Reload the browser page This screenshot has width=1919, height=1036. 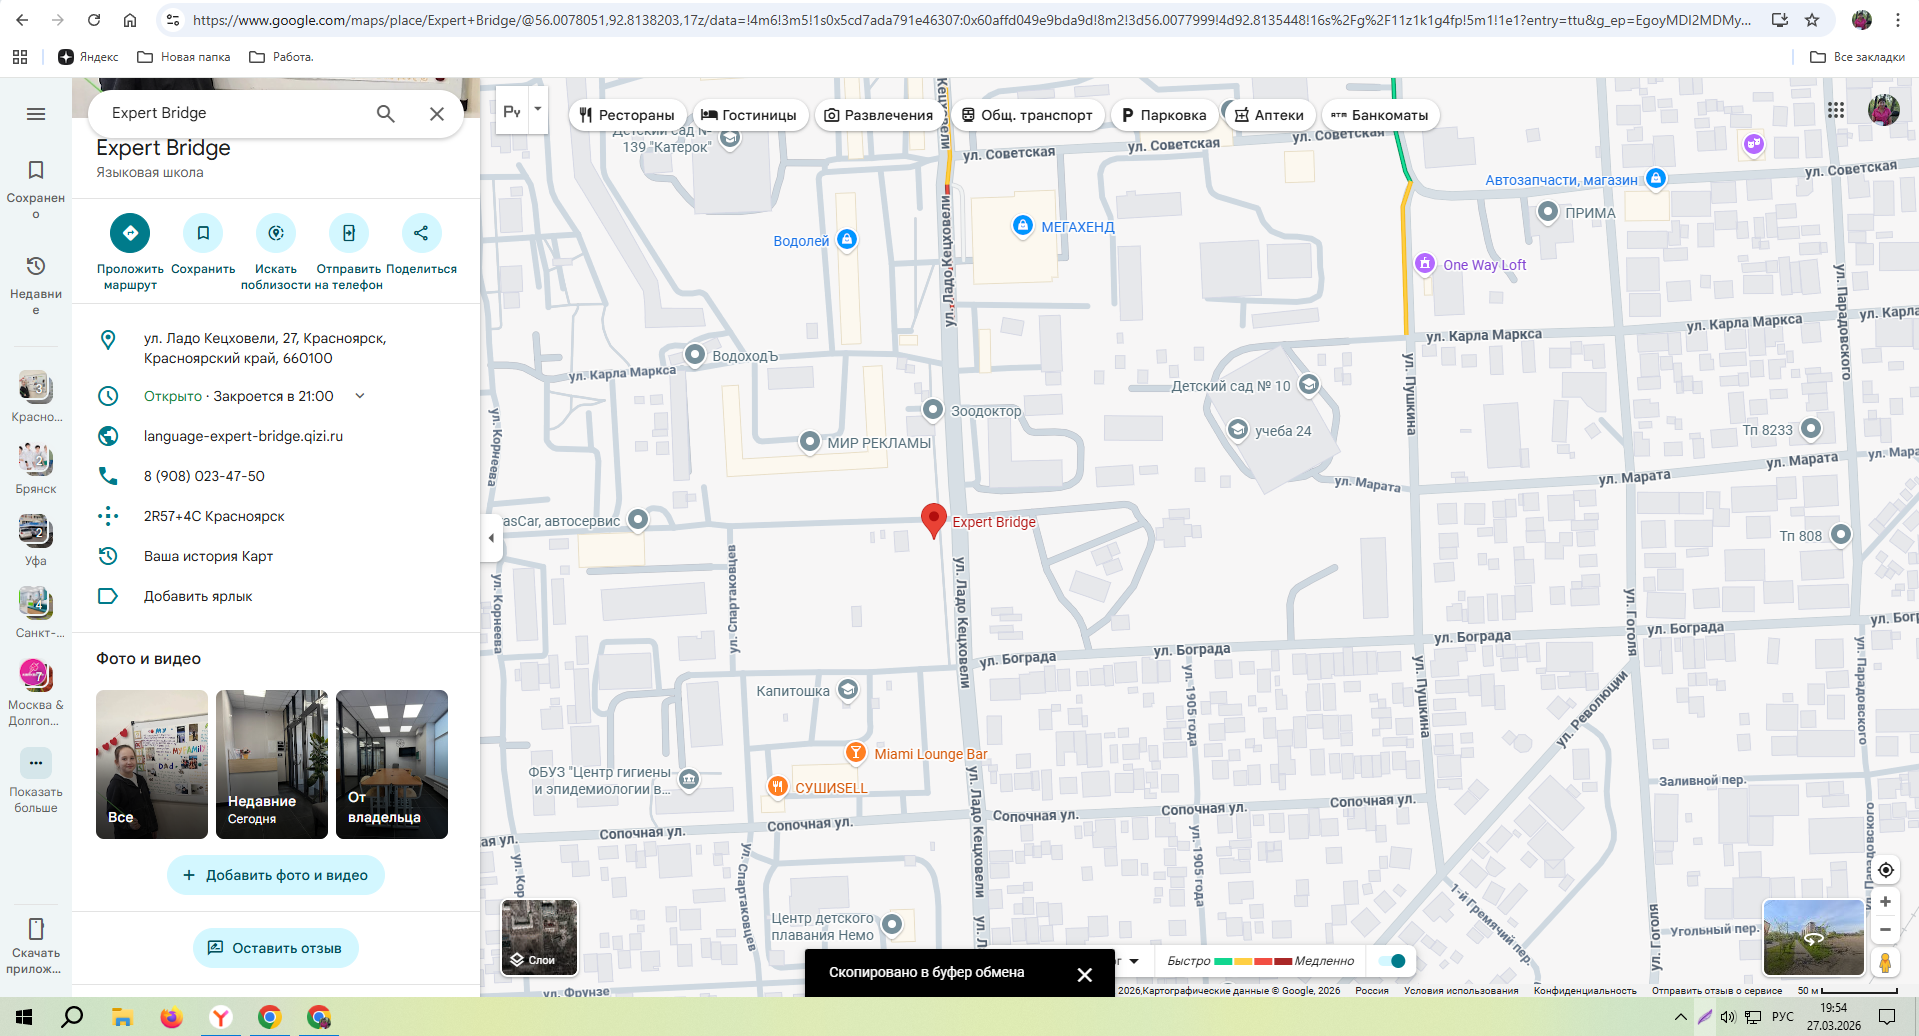tap(94, 20)
